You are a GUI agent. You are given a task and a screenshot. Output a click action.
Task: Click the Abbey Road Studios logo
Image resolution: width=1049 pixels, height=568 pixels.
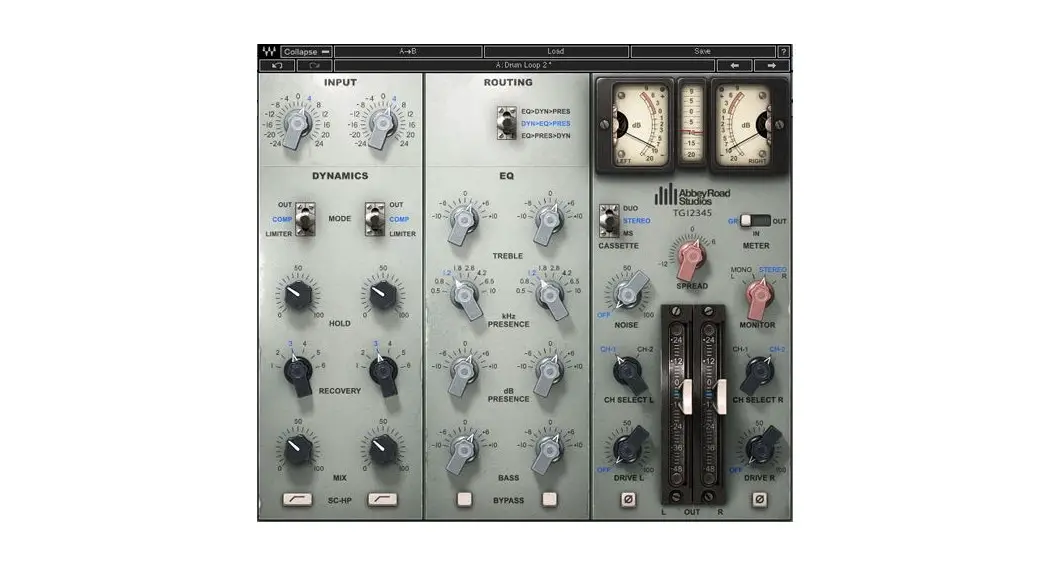click(x=692, y=195)
